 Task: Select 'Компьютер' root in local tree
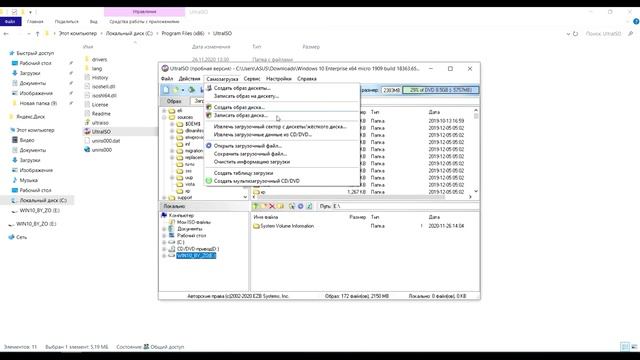[x=181, y=215]
